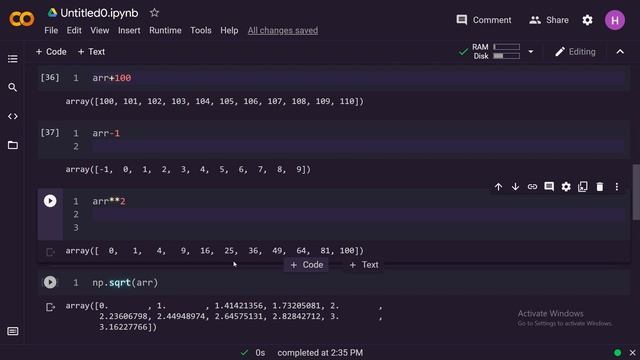
Task: Collapse the header with chevron up
Action: (620, 52)
